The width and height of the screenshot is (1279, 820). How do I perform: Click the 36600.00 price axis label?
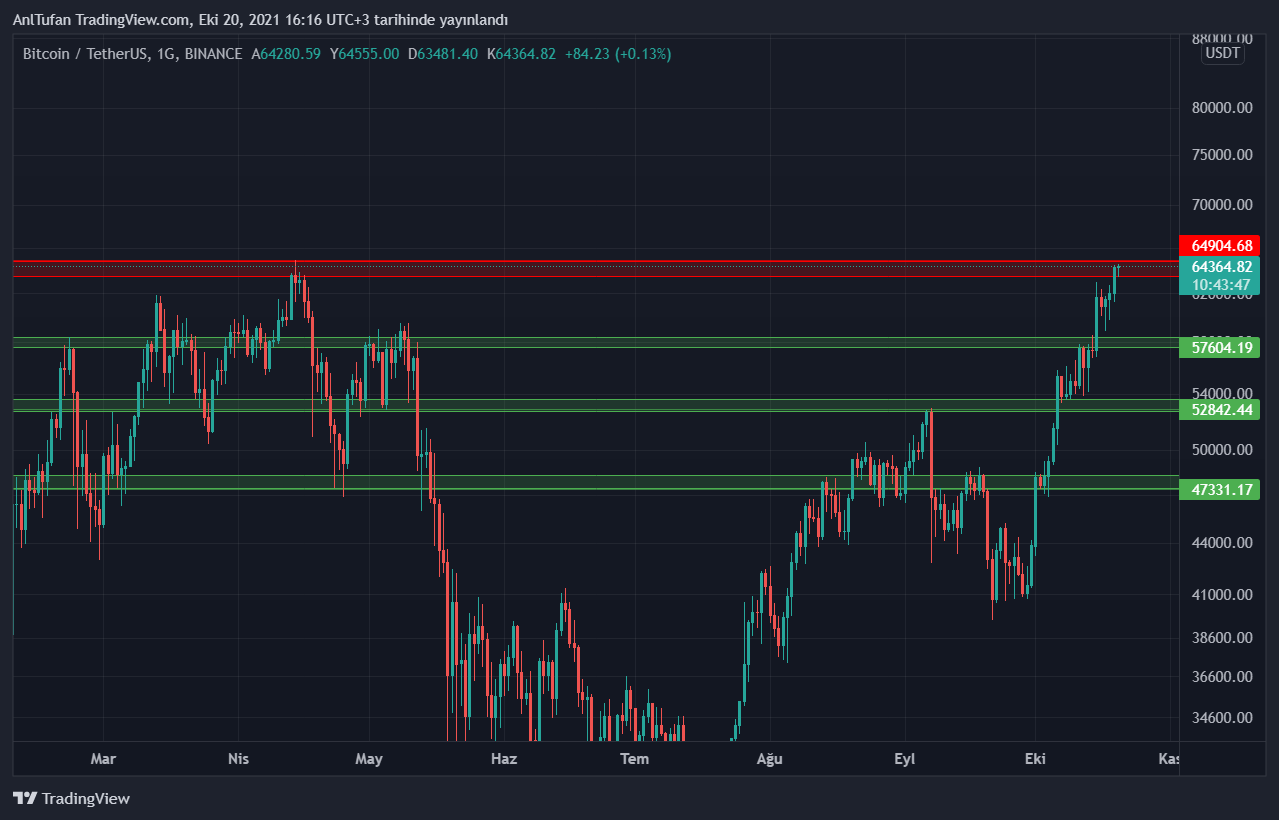[x=1220, y=677]
